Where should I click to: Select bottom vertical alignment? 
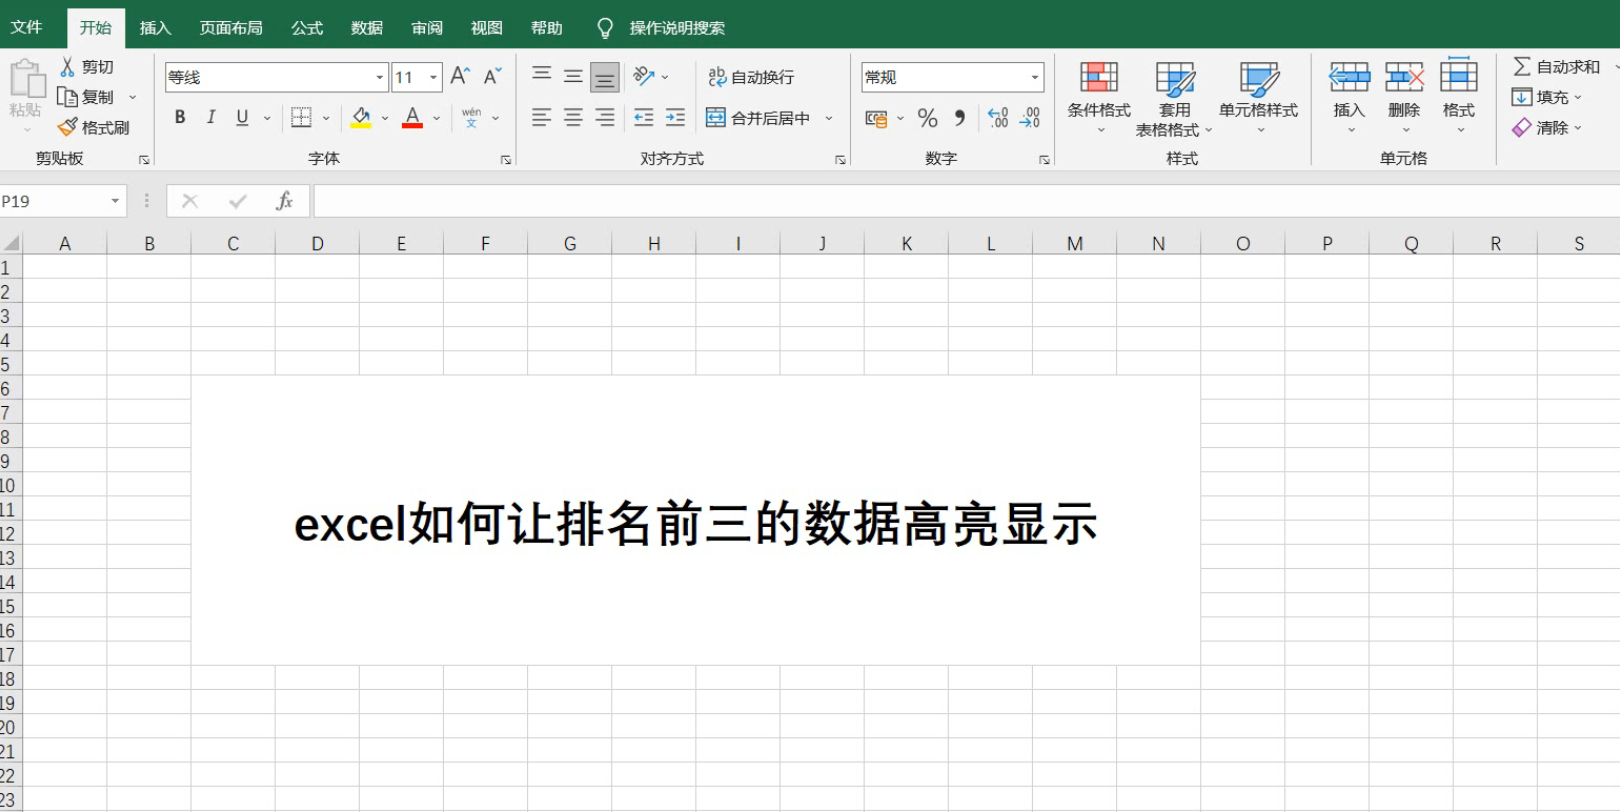coord(605,76)
